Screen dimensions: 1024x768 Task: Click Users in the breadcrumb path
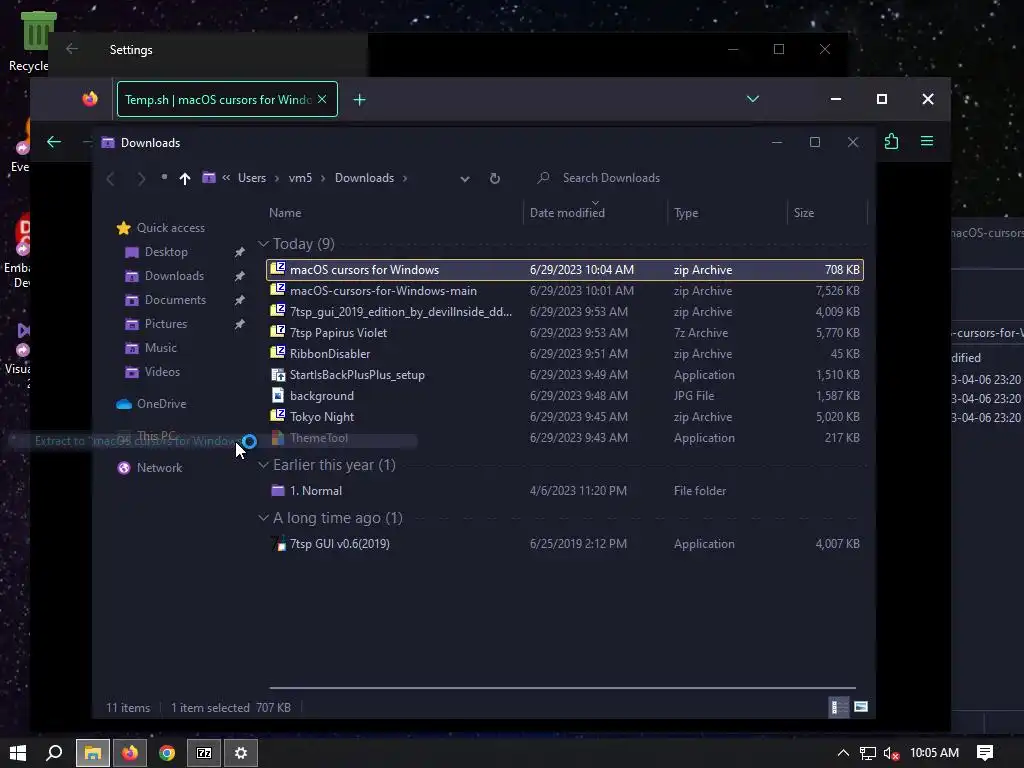coord(251,178)
